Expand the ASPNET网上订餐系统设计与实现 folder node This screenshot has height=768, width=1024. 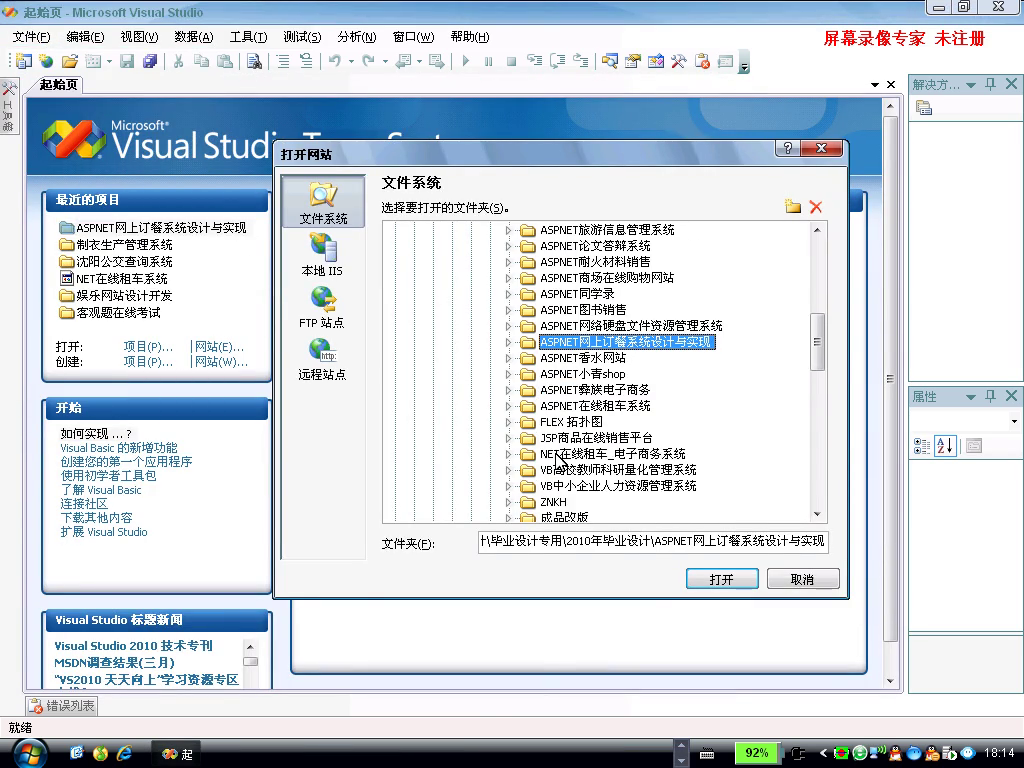tap(508, 342)
